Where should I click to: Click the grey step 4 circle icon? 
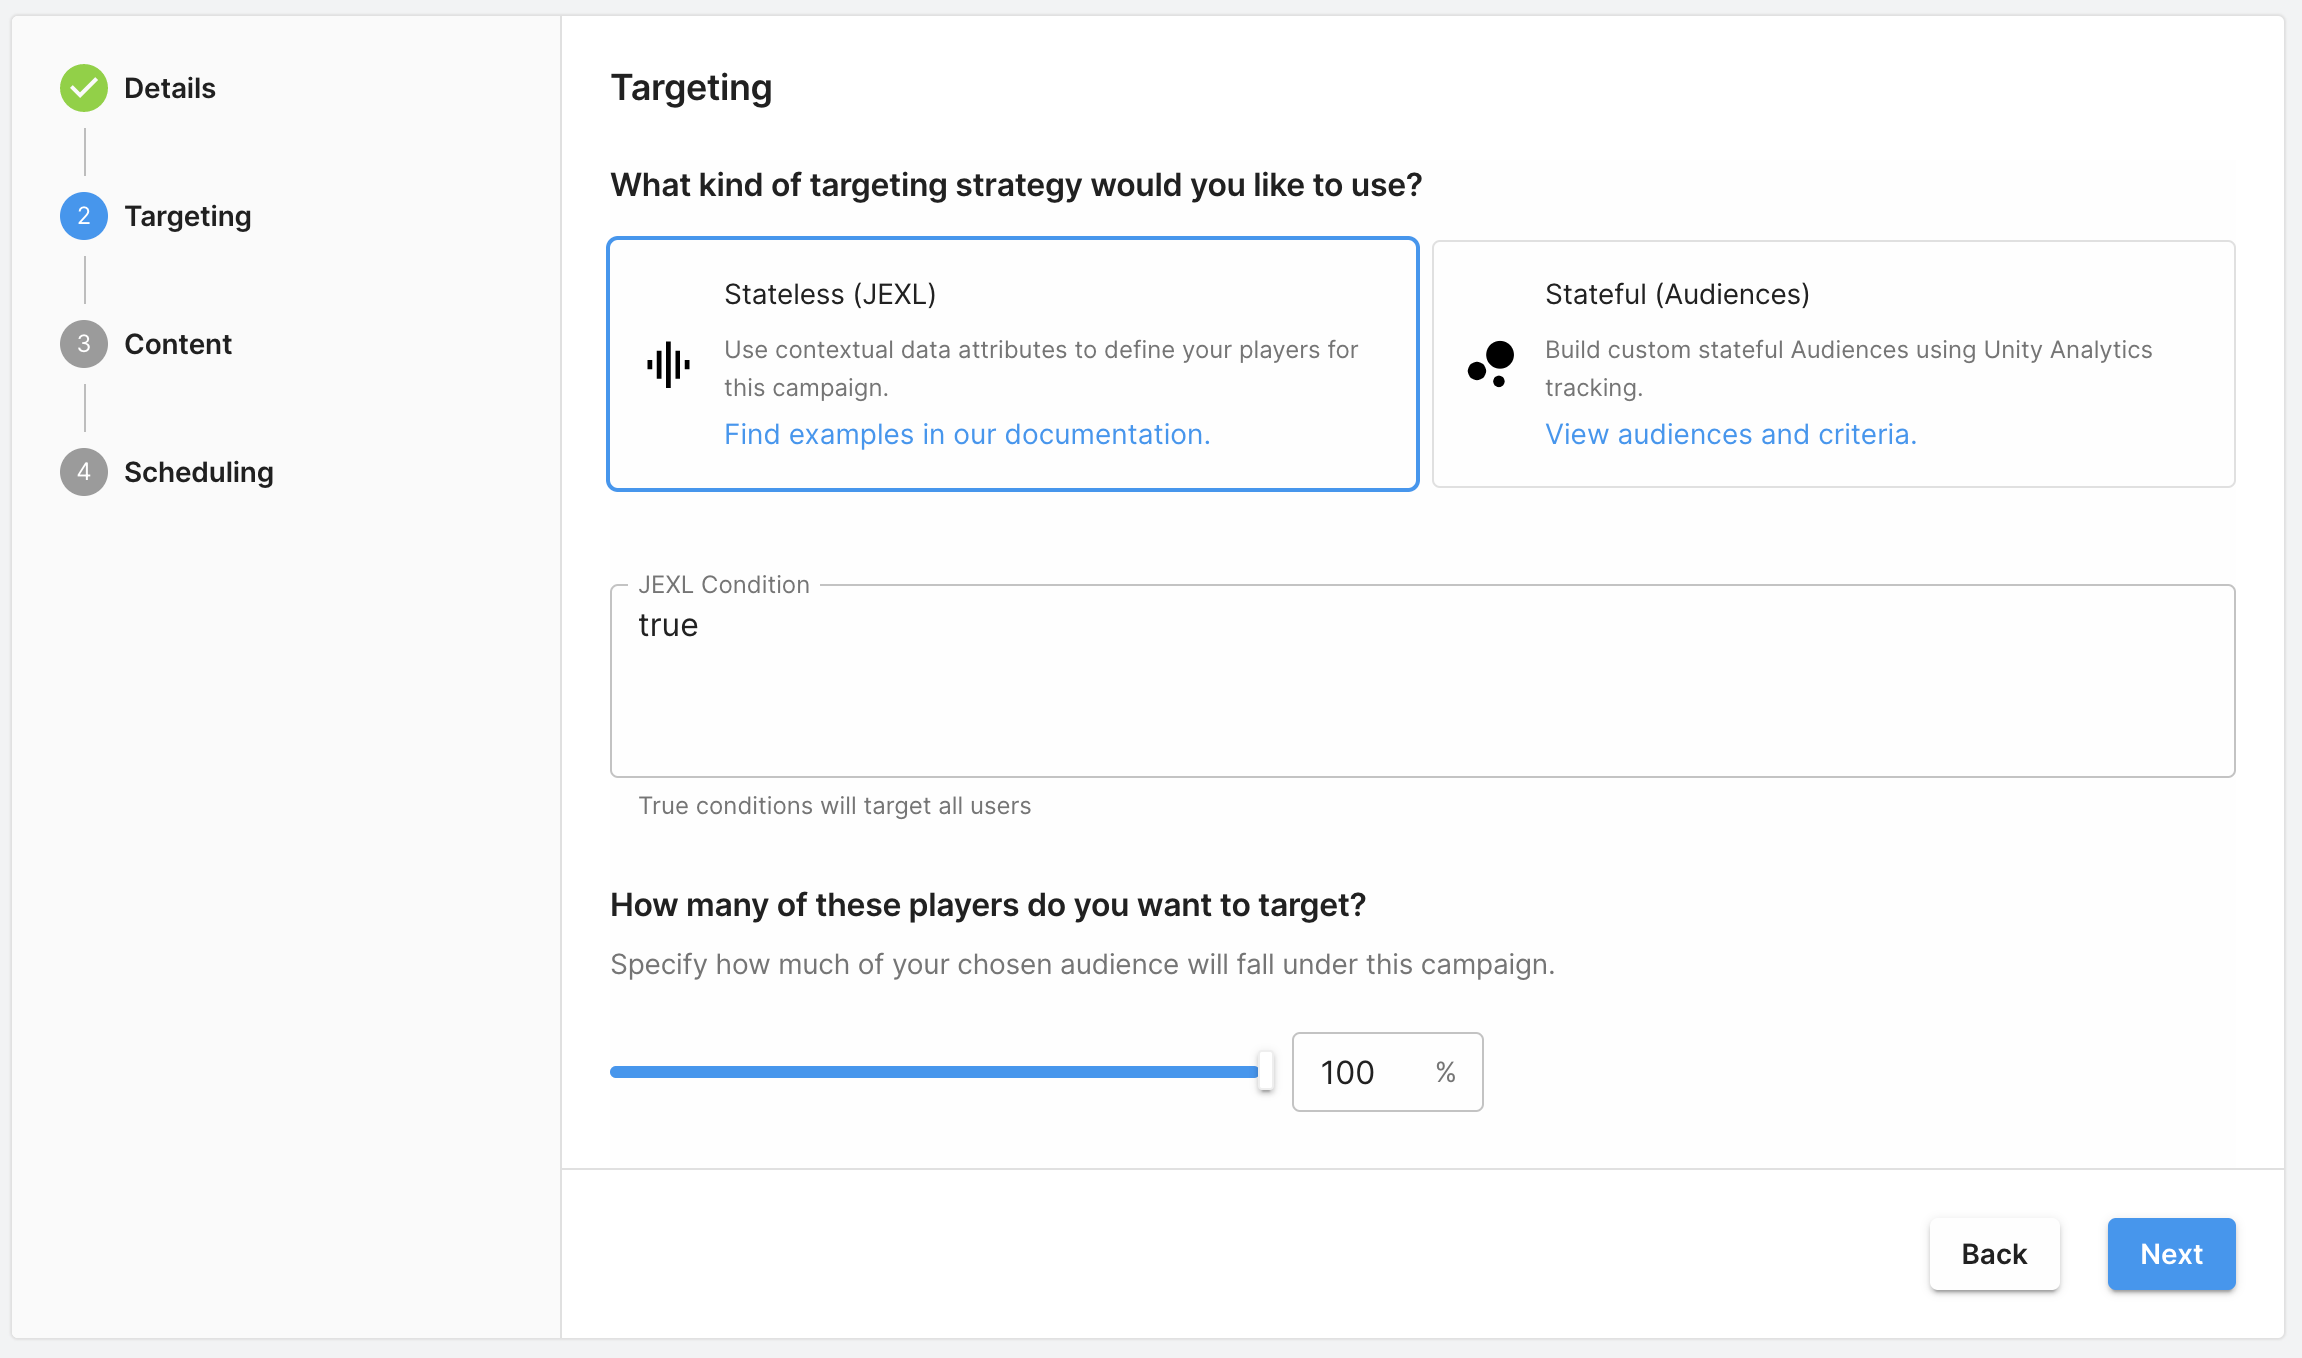(84, 472)
